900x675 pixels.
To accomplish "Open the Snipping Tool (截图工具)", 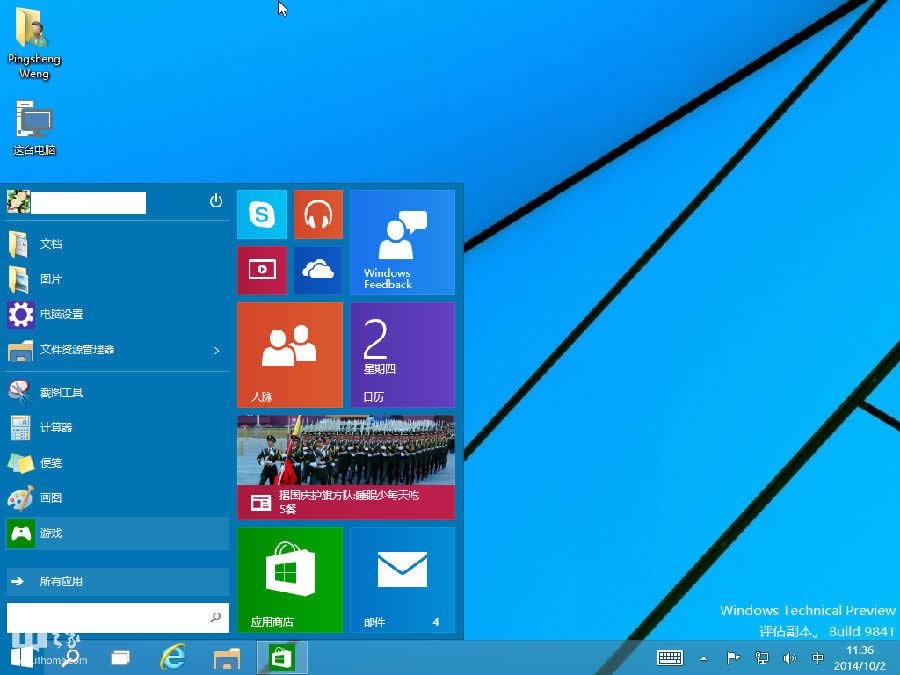I will (x=60, y=392).
